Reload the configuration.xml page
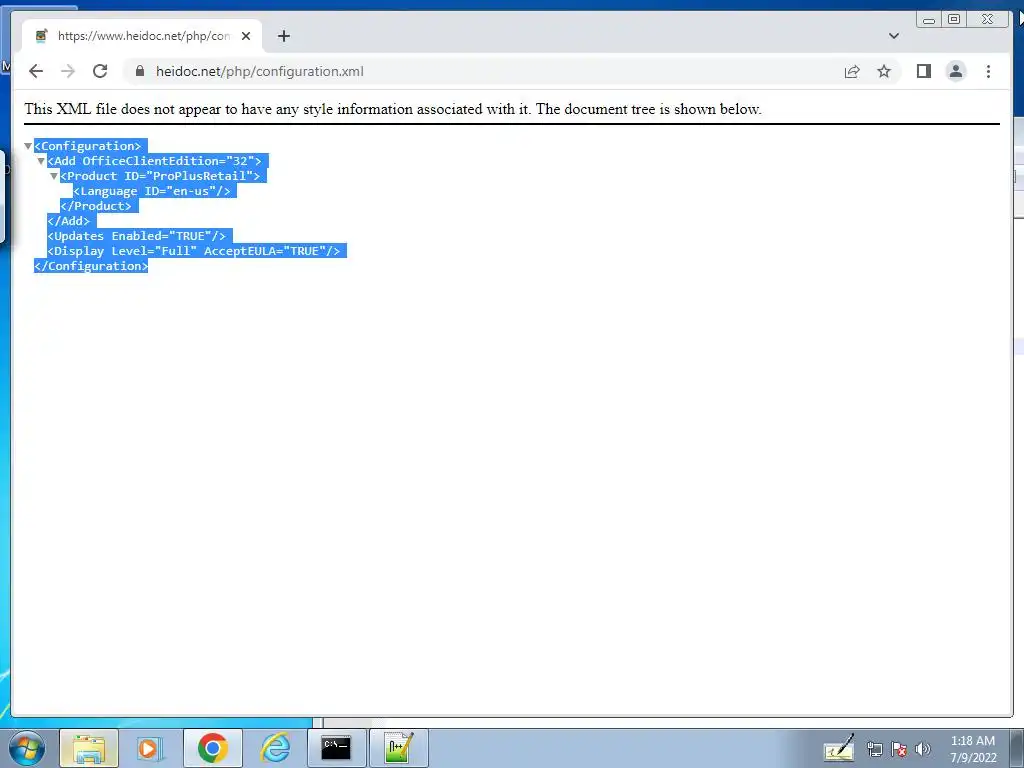 click(x=100, y=71)
